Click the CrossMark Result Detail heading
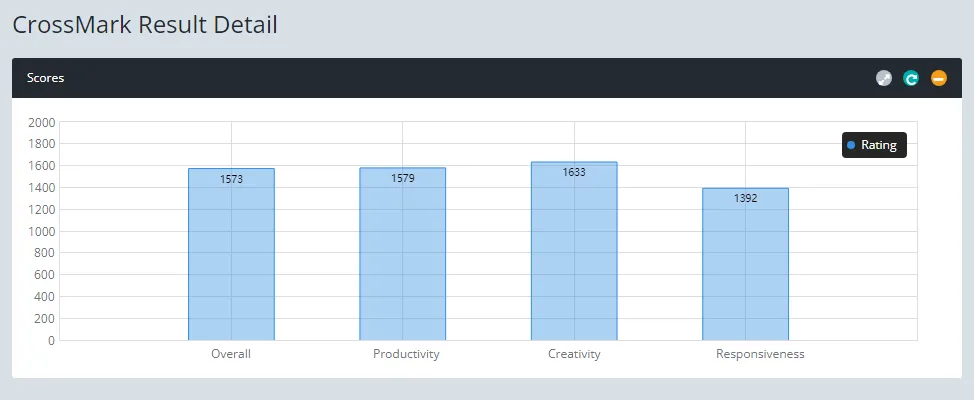974x400 pixels. point(145,25)
